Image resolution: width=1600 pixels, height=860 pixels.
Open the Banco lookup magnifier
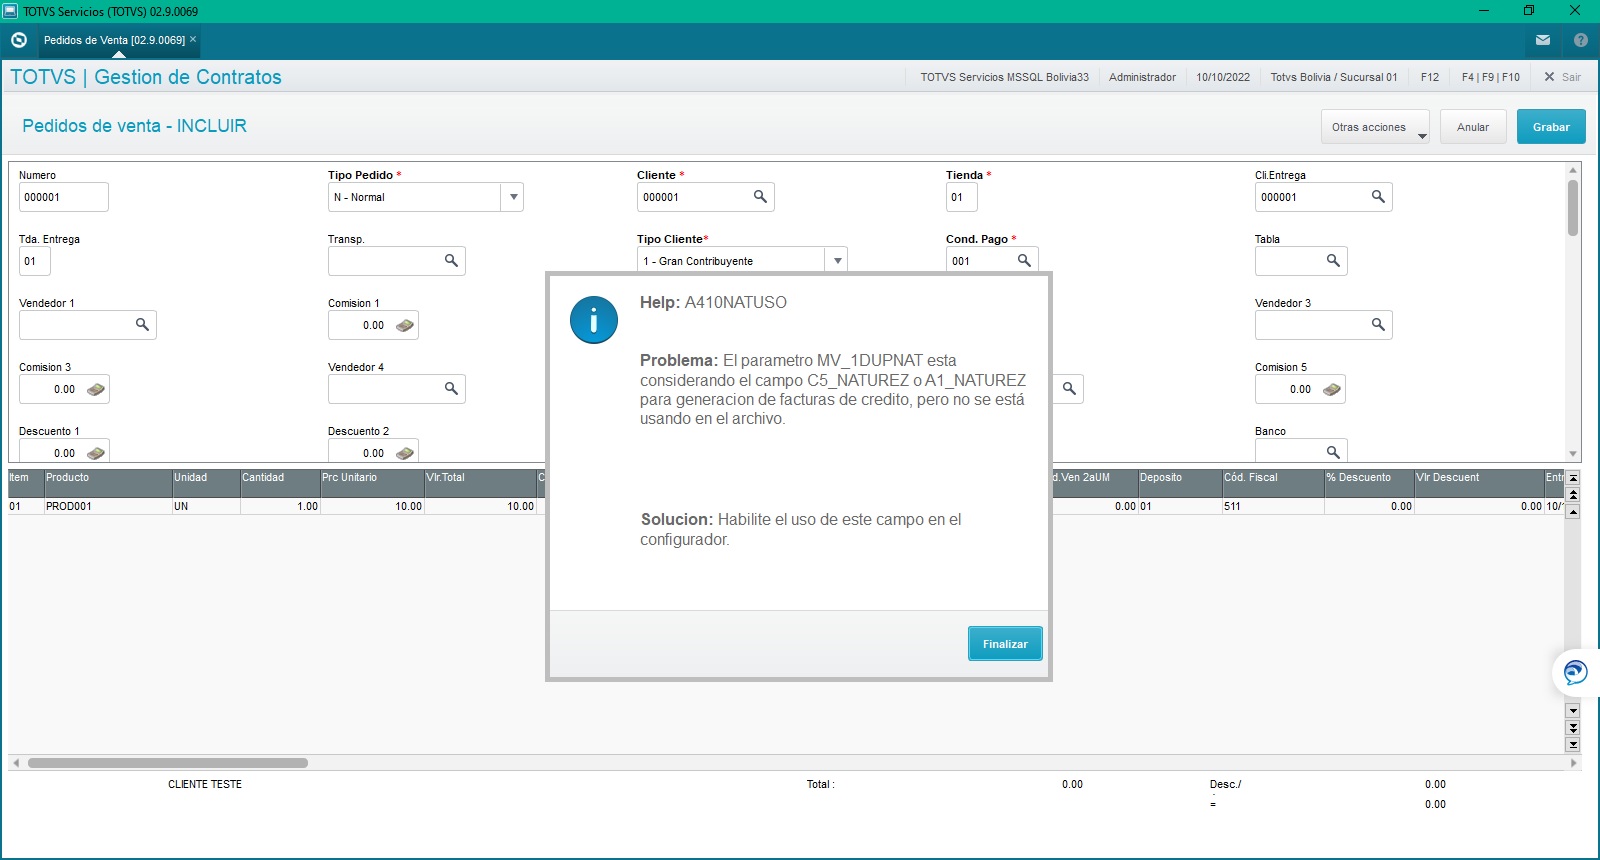click(x=1333, y=452)
